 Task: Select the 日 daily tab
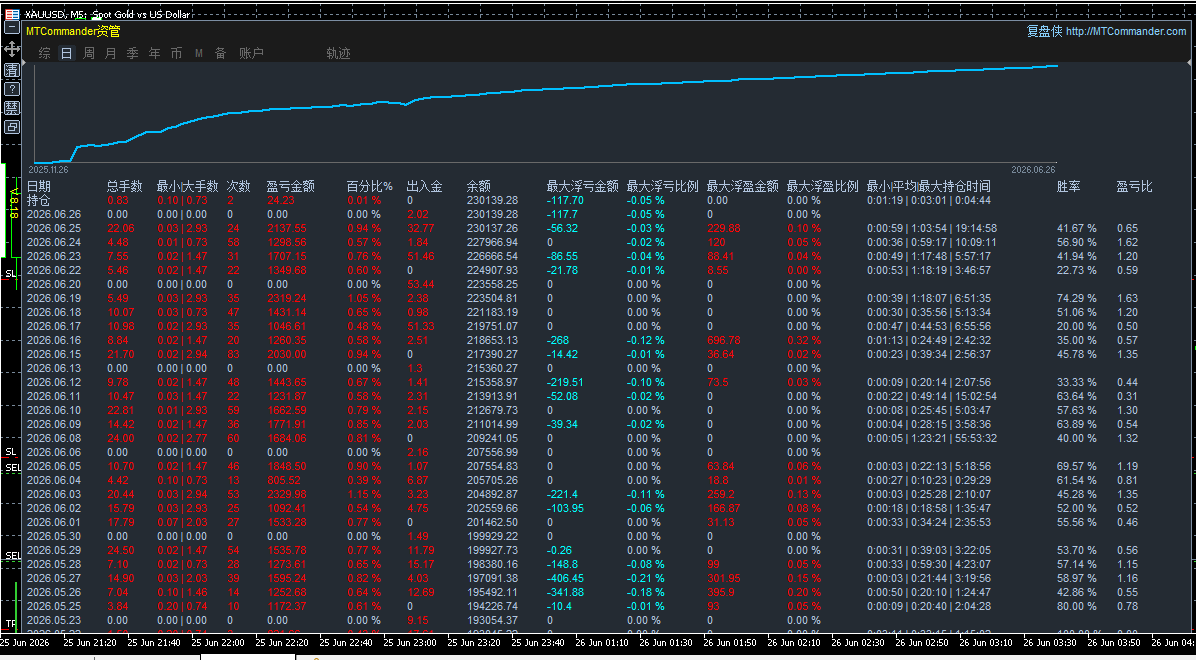pyautogui.click(x=66, y=53)
